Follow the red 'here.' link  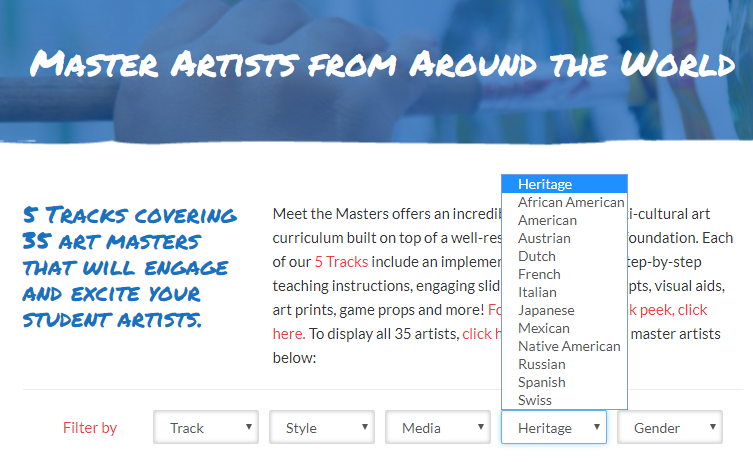[289, 334]
